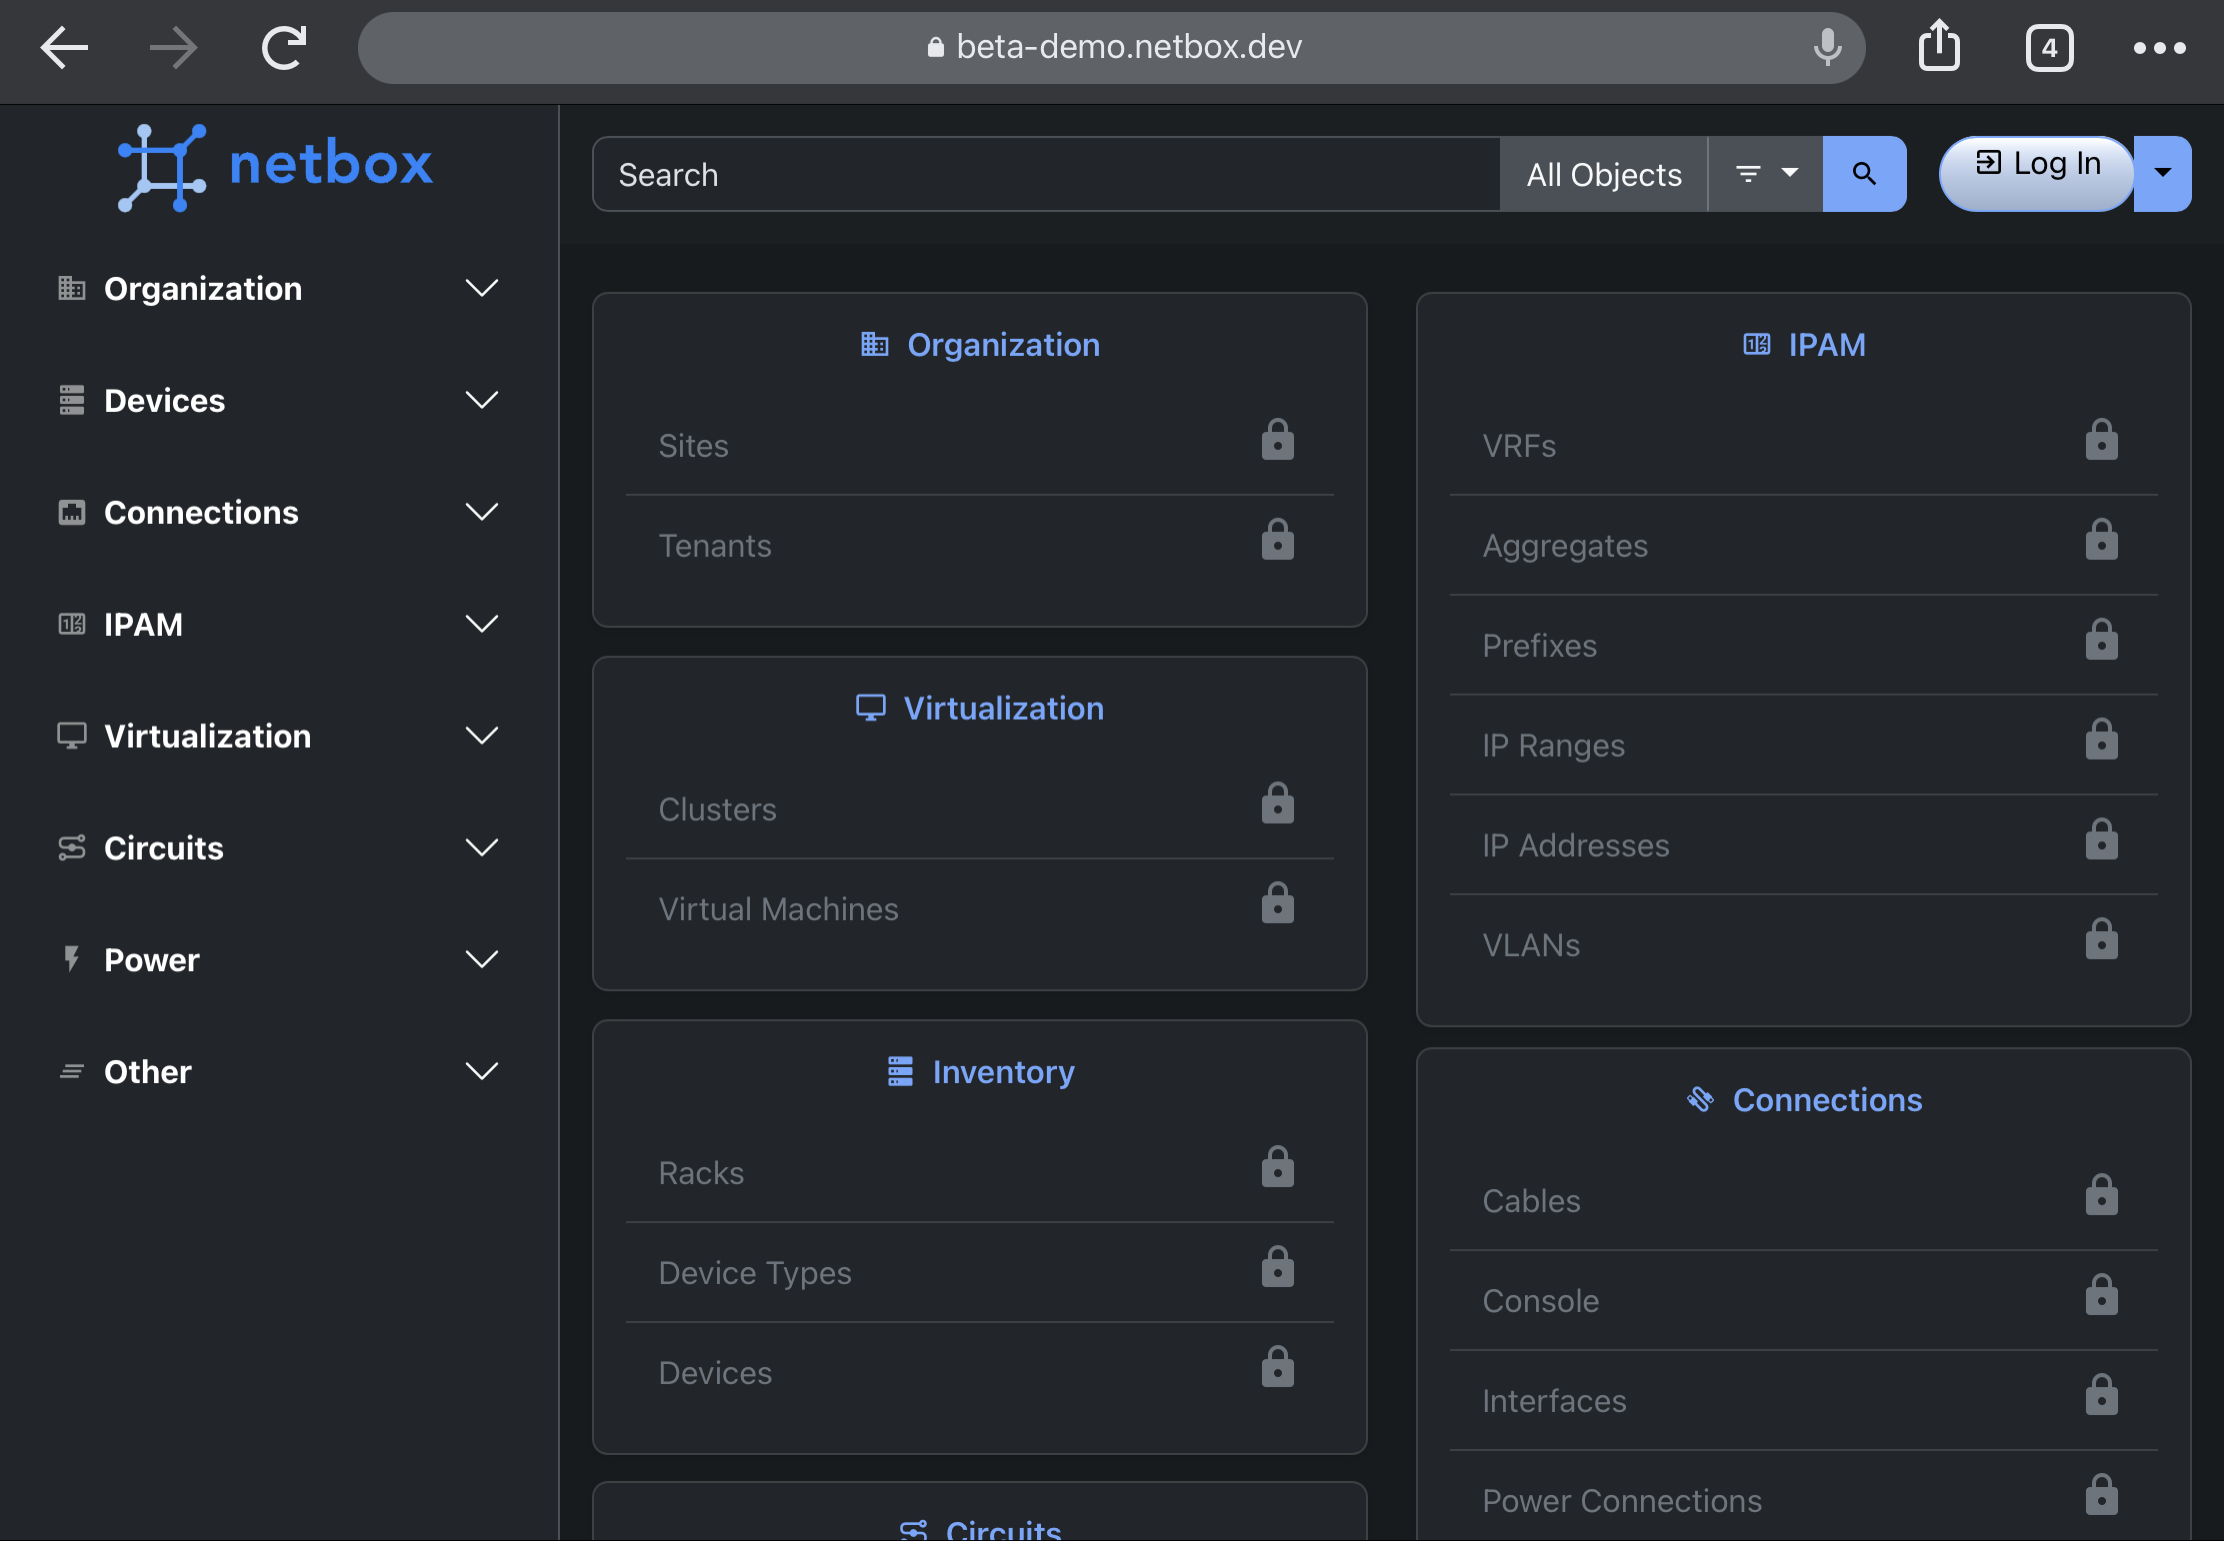The image size is (2224, 1541).
Task: Click the netbox logo
Action: tap(275, 166)
